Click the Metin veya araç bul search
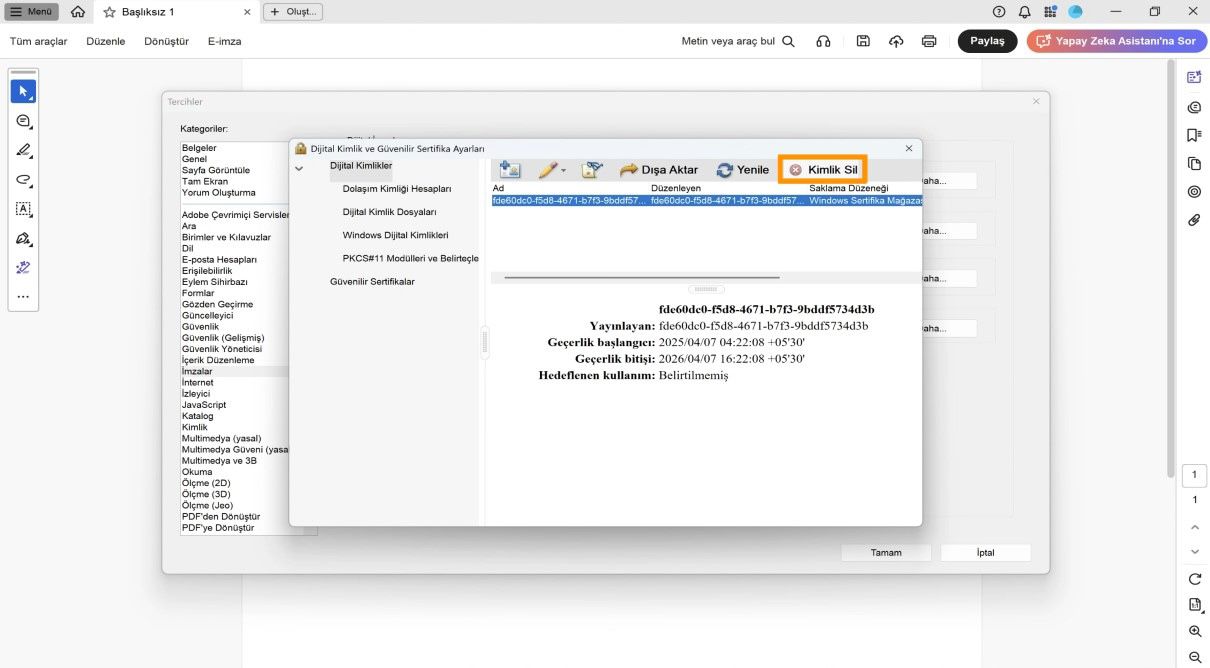Image resolution: width=1210 pixels, height=668 pixels. tap(738, 41)
